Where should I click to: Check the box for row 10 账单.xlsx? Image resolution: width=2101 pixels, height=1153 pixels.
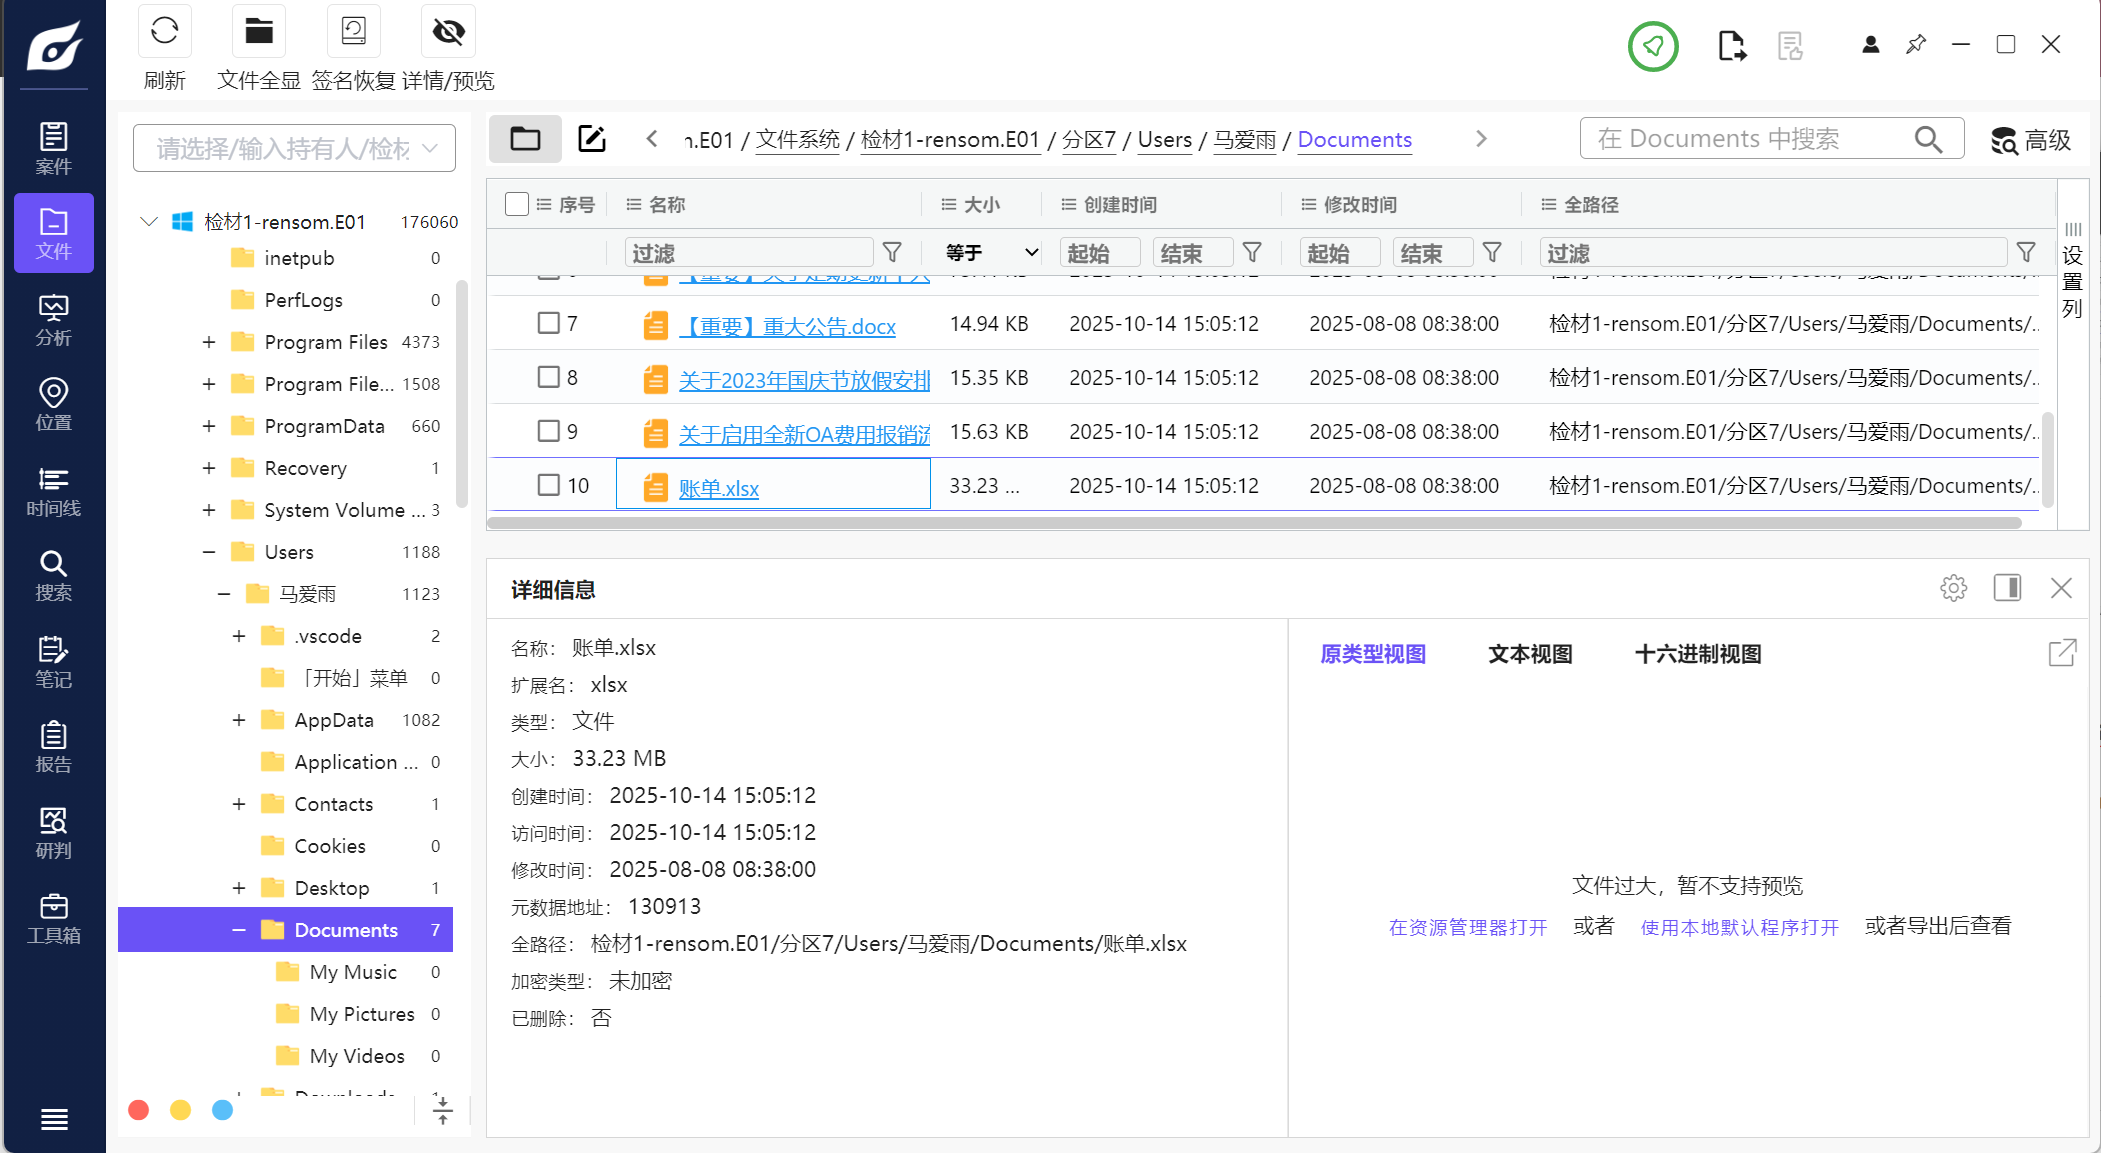point(548,485)
